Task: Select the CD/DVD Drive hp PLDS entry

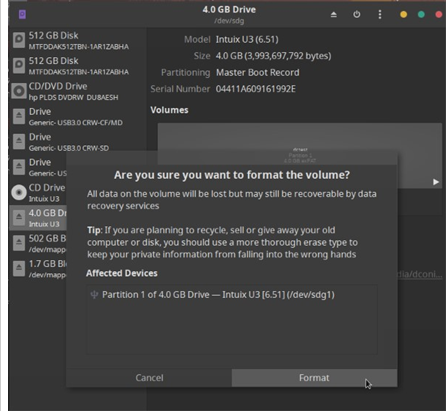Action: pos(77,91)
